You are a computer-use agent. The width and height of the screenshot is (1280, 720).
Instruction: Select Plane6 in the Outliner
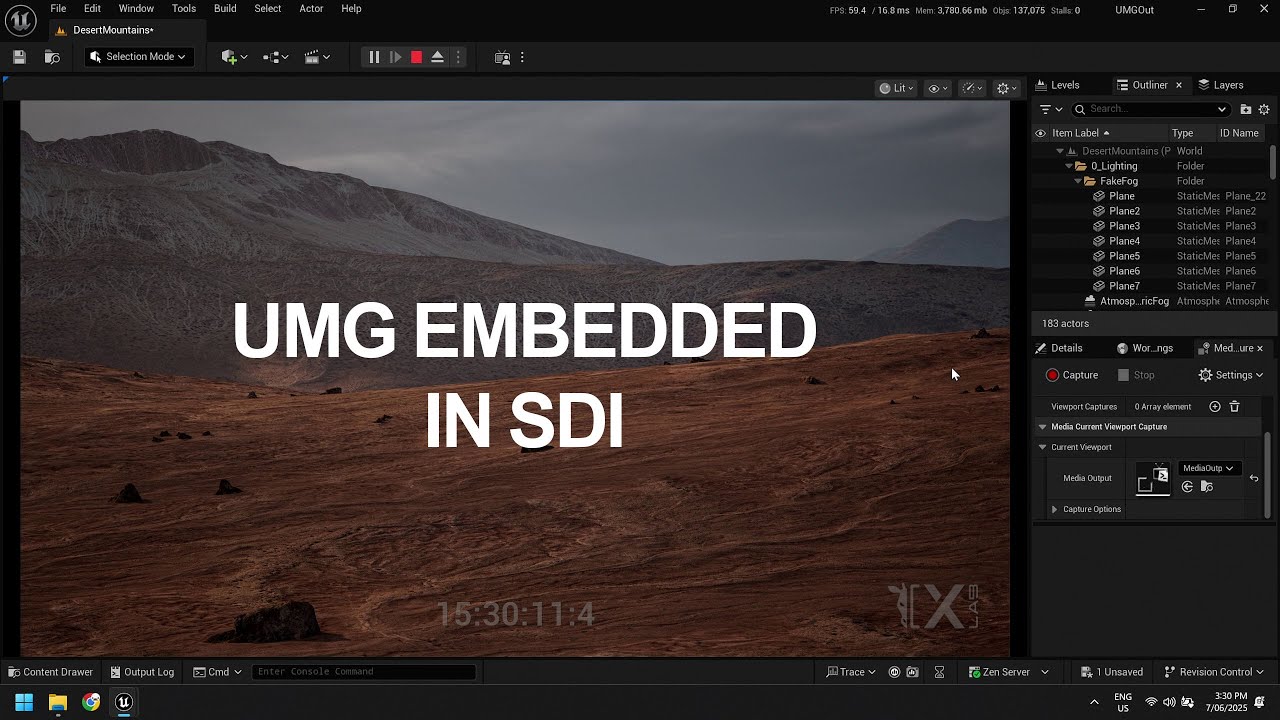(x=1124, y=271)
